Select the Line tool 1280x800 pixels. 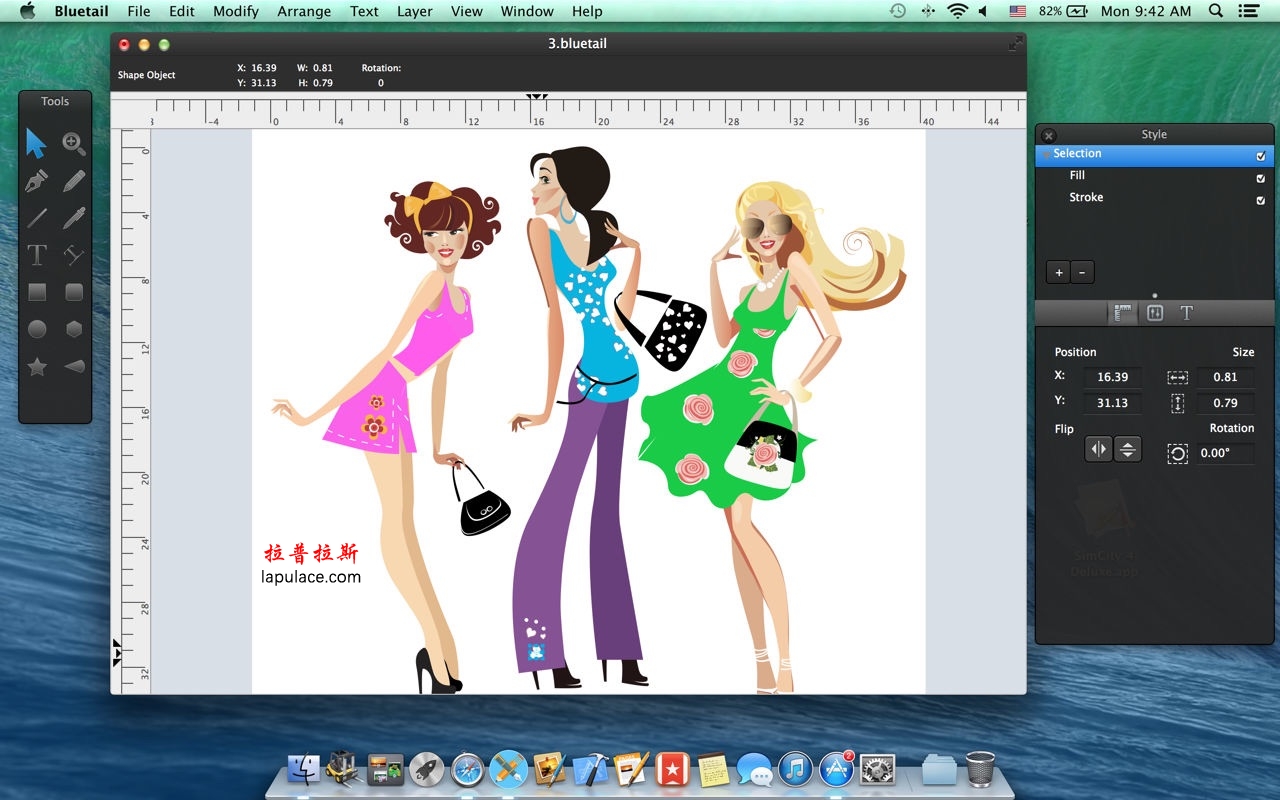tap(36, 218)
